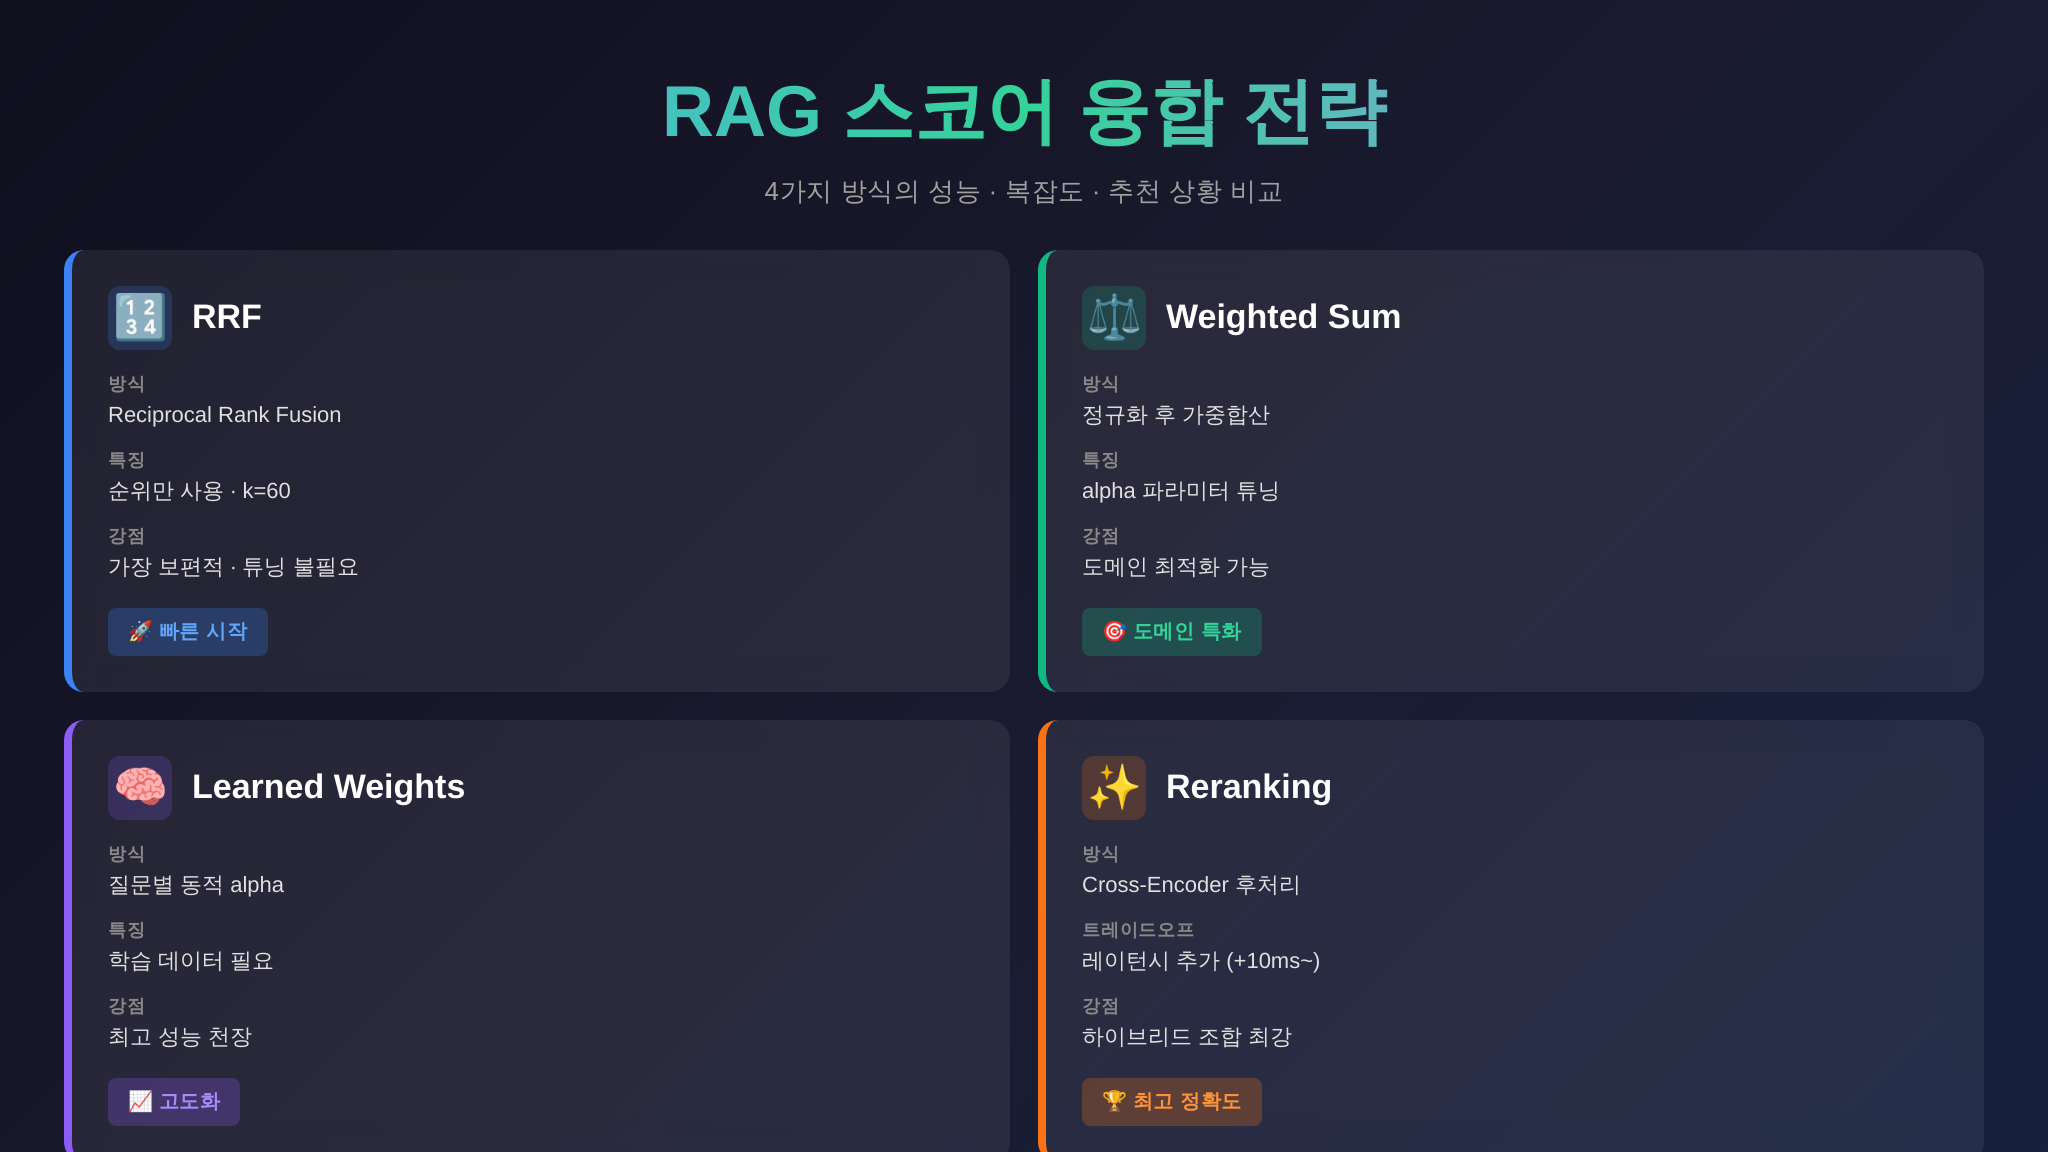Click the RAG 스코어 융합 전략 title
Viewport: 2048px width, 1152px height.
click(1024, 113)
